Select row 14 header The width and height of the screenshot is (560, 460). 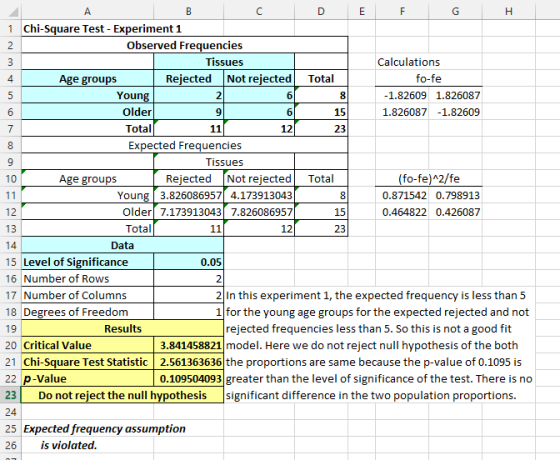click(x=11, y=245)
